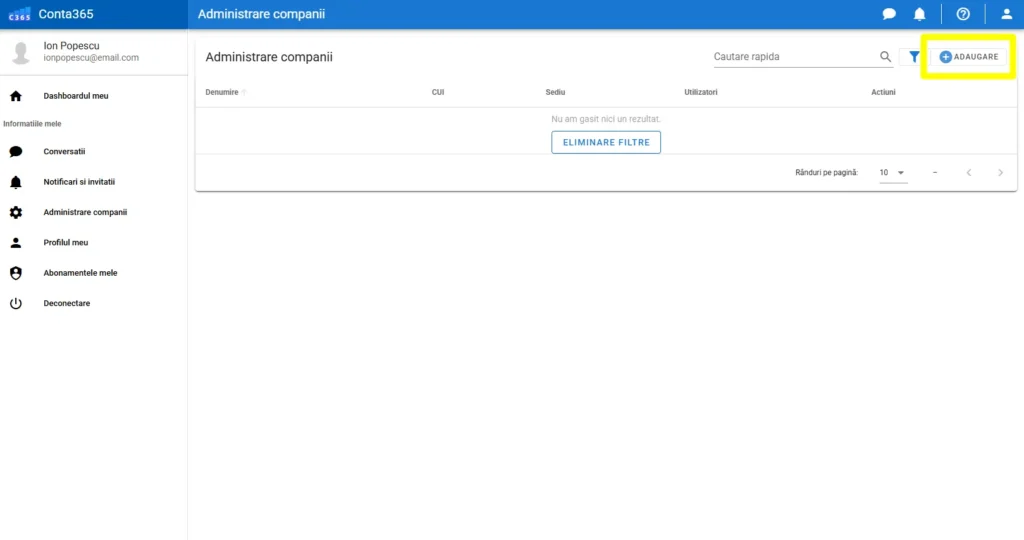Go to Dashboardul meu
Image resolution: width=1024 pixels, height=540 pixels.
pos(76,96)
